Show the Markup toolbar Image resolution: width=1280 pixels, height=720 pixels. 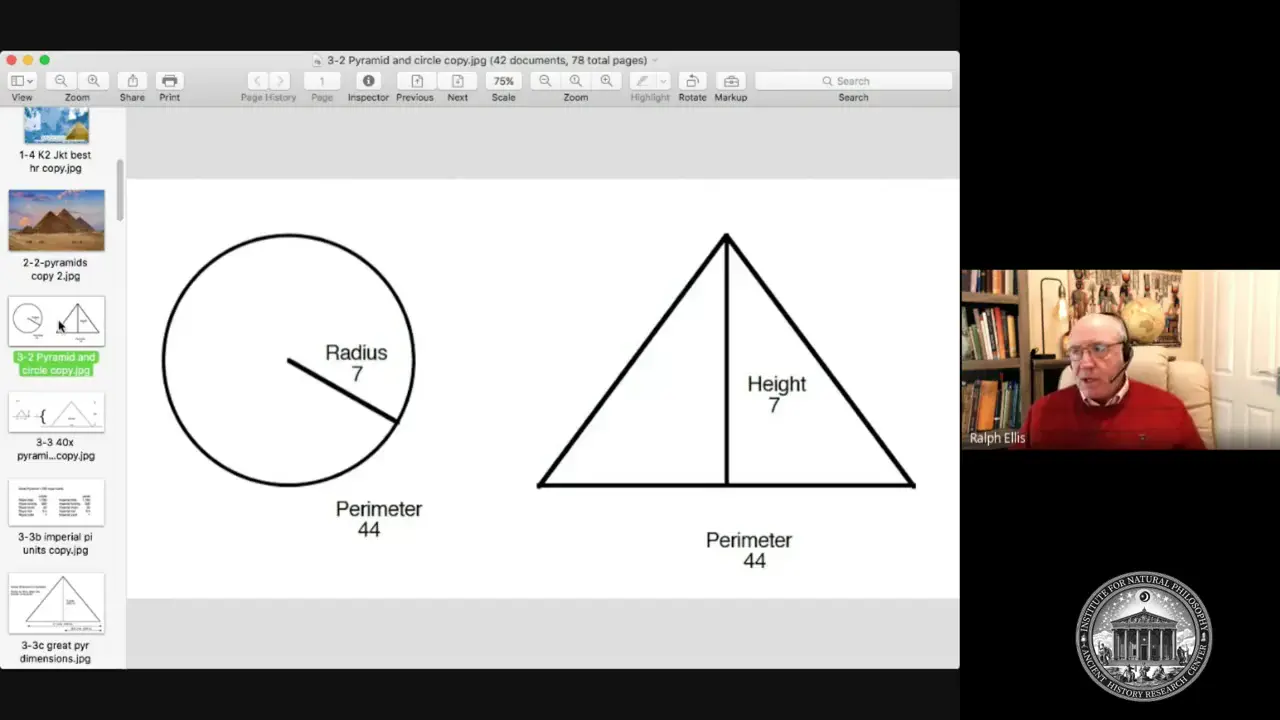731,81
